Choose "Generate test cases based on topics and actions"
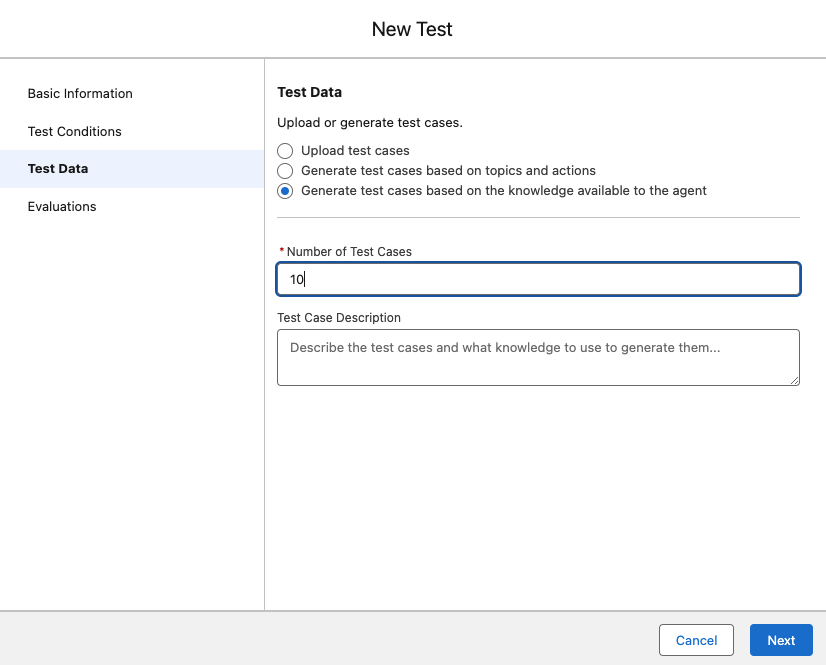This screenshot has width=826, height=665. 285,170
